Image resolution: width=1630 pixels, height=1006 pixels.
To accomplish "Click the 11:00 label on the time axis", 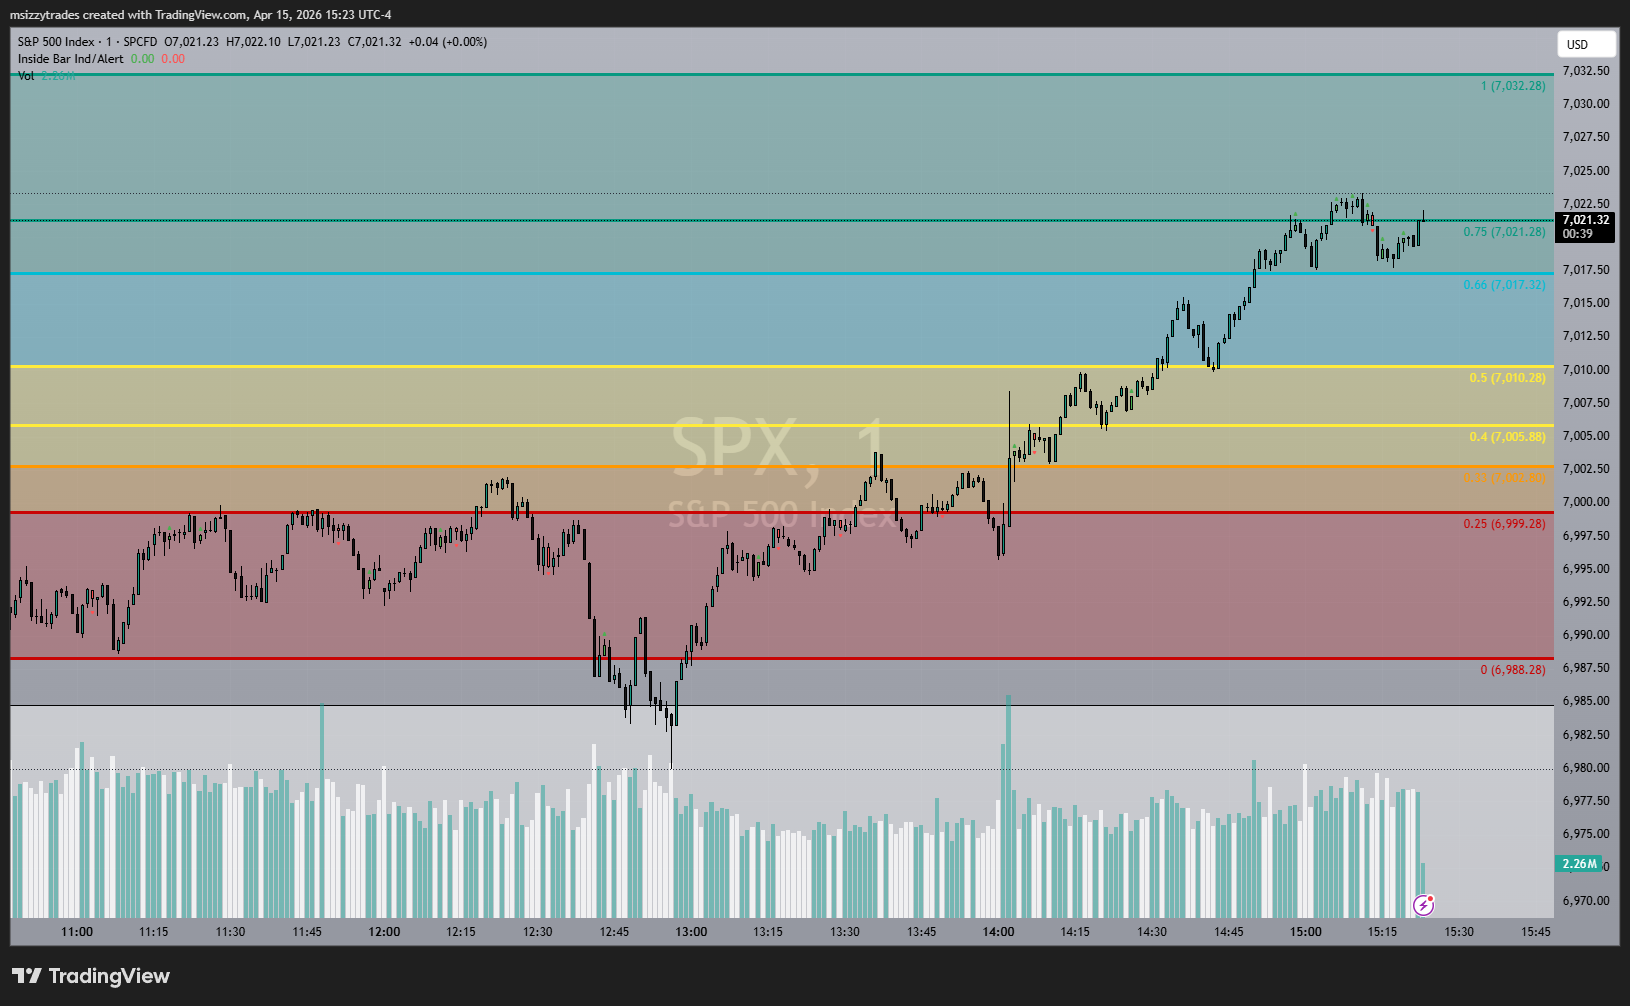I will click(x=77, y=932).
